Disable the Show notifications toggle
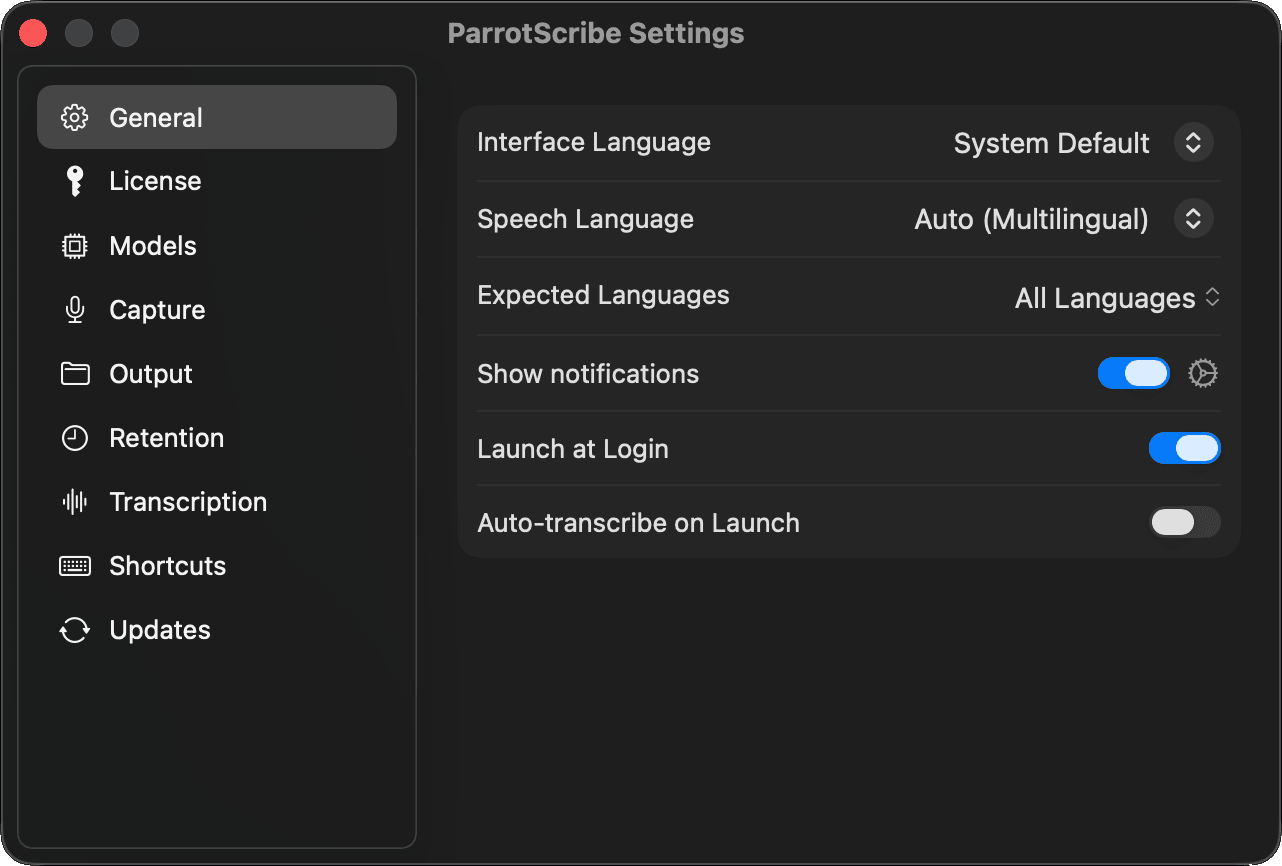This screenshot has height=866, width=1282. pyautogui.click(x=1133, y=374)
